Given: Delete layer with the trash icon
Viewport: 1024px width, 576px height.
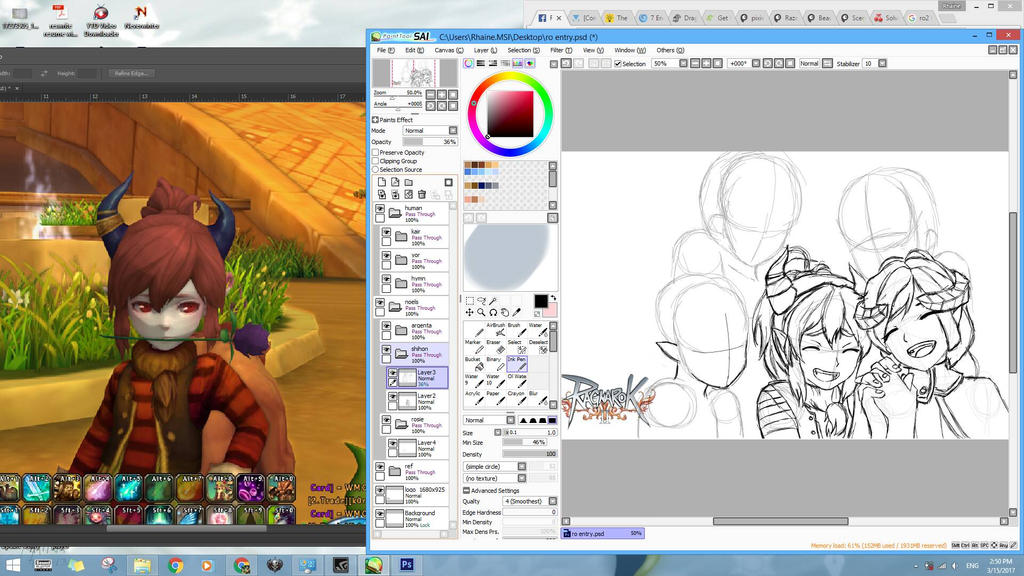Looking at the screenshot, I should (422, 195).
